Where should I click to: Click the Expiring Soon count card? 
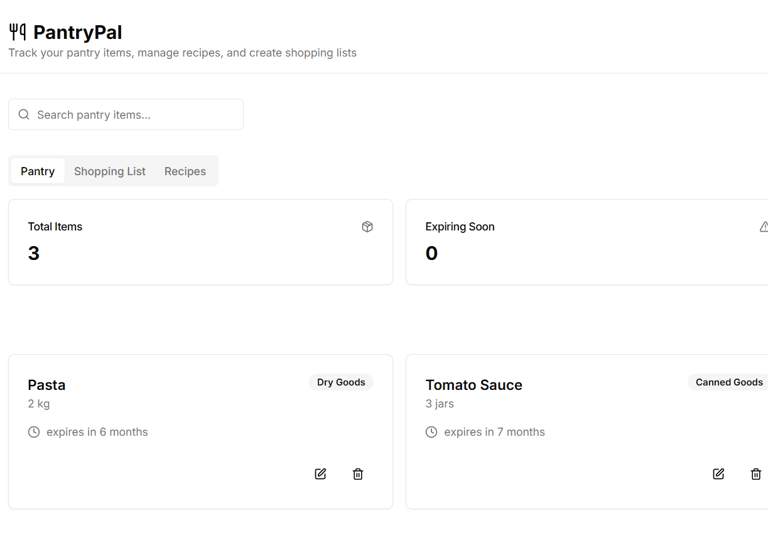click(x=587, y=242)
